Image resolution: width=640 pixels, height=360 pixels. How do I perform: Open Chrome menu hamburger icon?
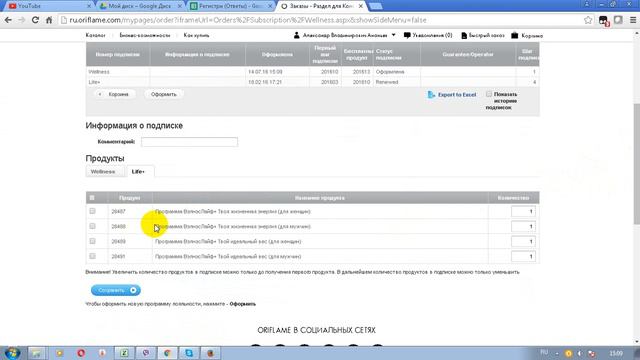(633, 20)
